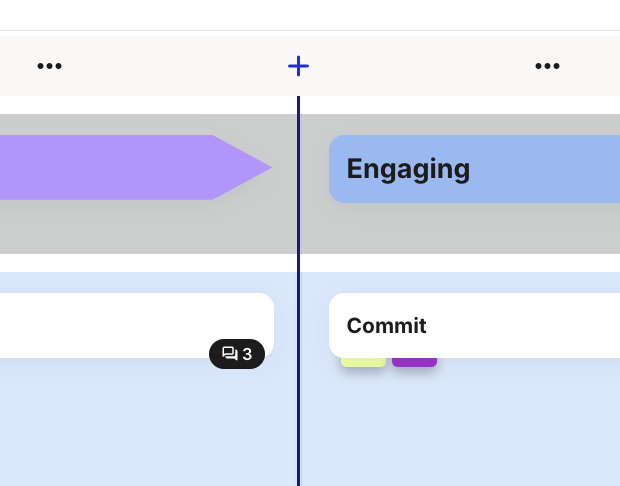The height and width of the screenshot is (486, 620).
Task: Click the Commit label text
Action: [x=386, y=326]
